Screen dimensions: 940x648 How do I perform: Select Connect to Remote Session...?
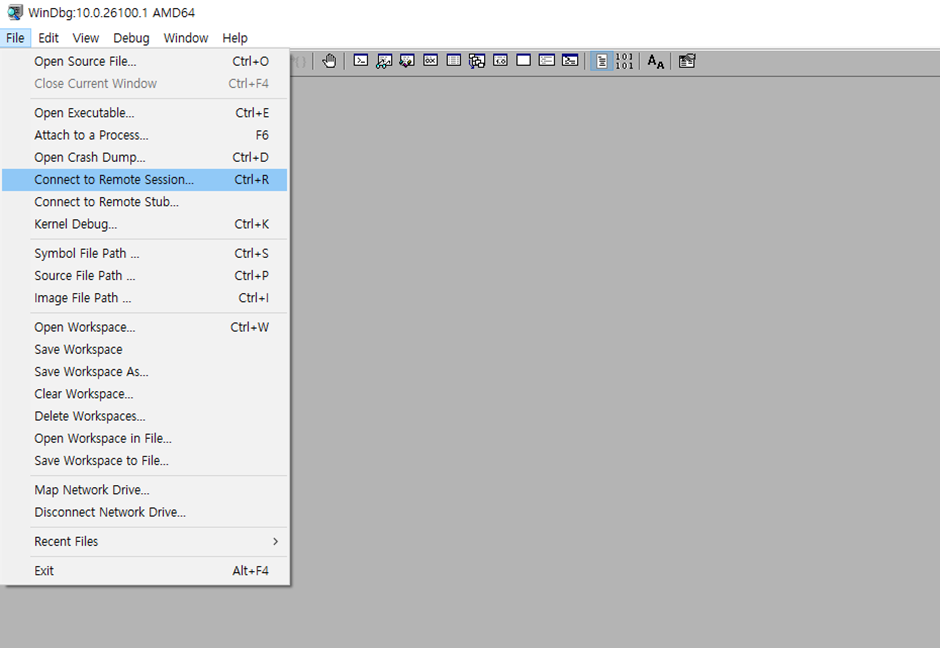[x=144, y=179]
